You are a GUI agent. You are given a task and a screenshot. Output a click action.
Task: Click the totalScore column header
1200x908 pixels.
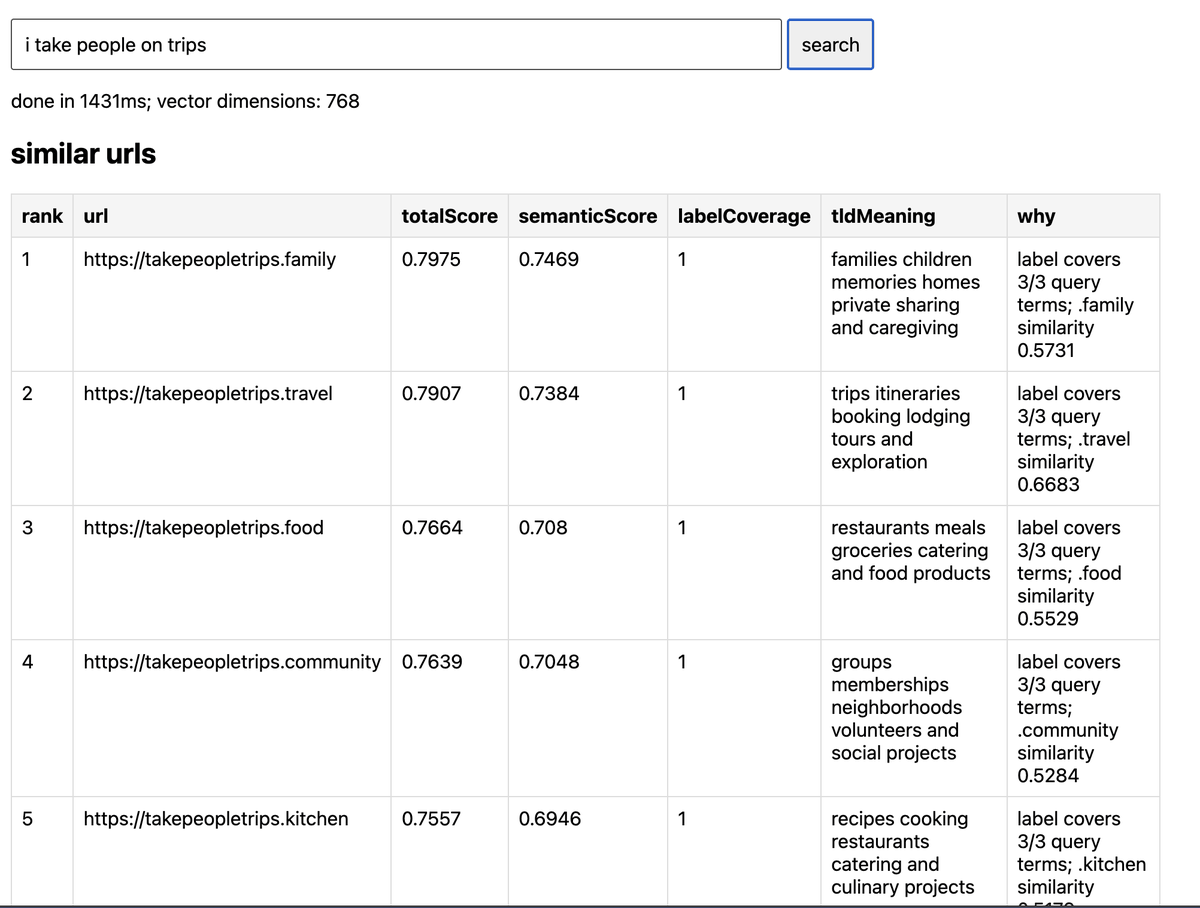[450, 216]
